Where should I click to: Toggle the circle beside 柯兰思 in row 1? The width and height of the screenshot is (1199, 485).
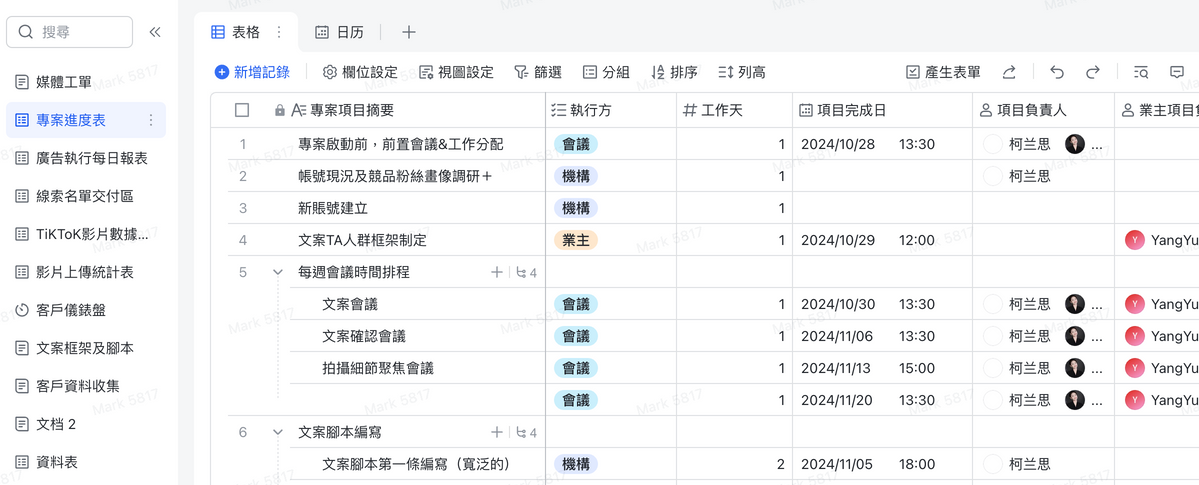pos(992,144)
